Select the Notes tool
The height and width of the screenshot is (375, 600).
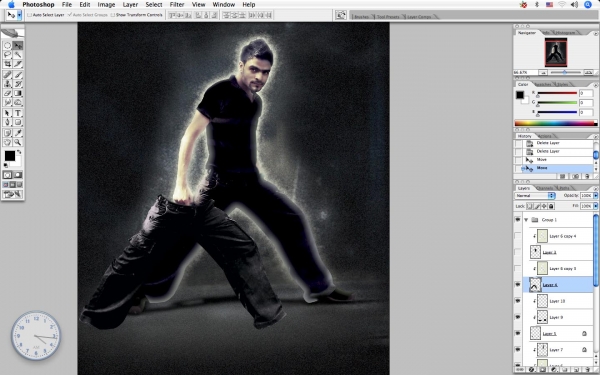[x=7, y=133]
